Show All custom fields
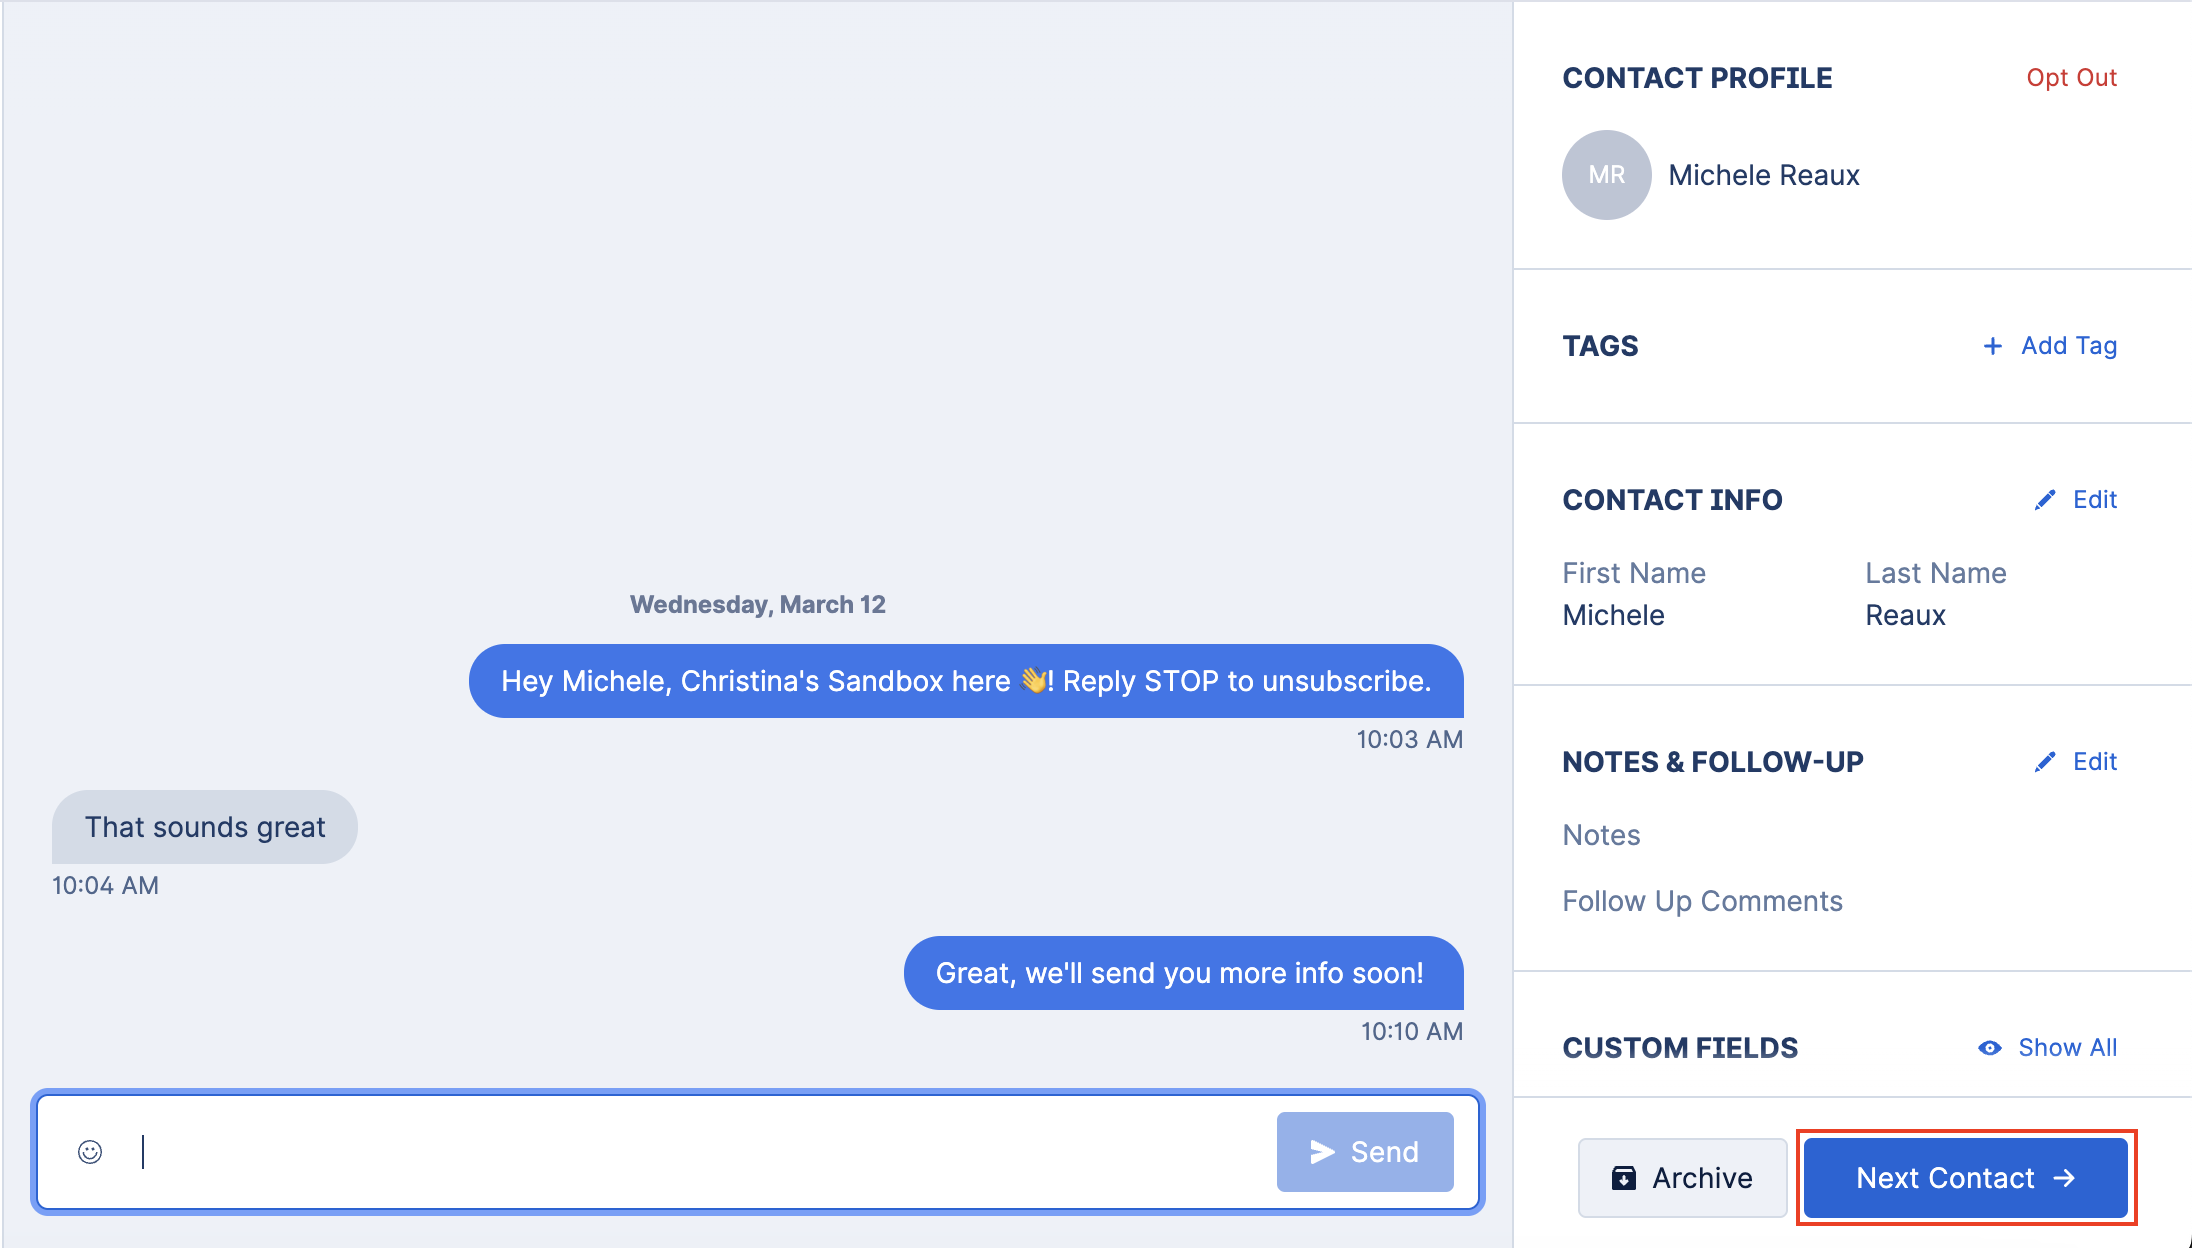Screen dimensions: 2192x1248 pos(2048,1048)
